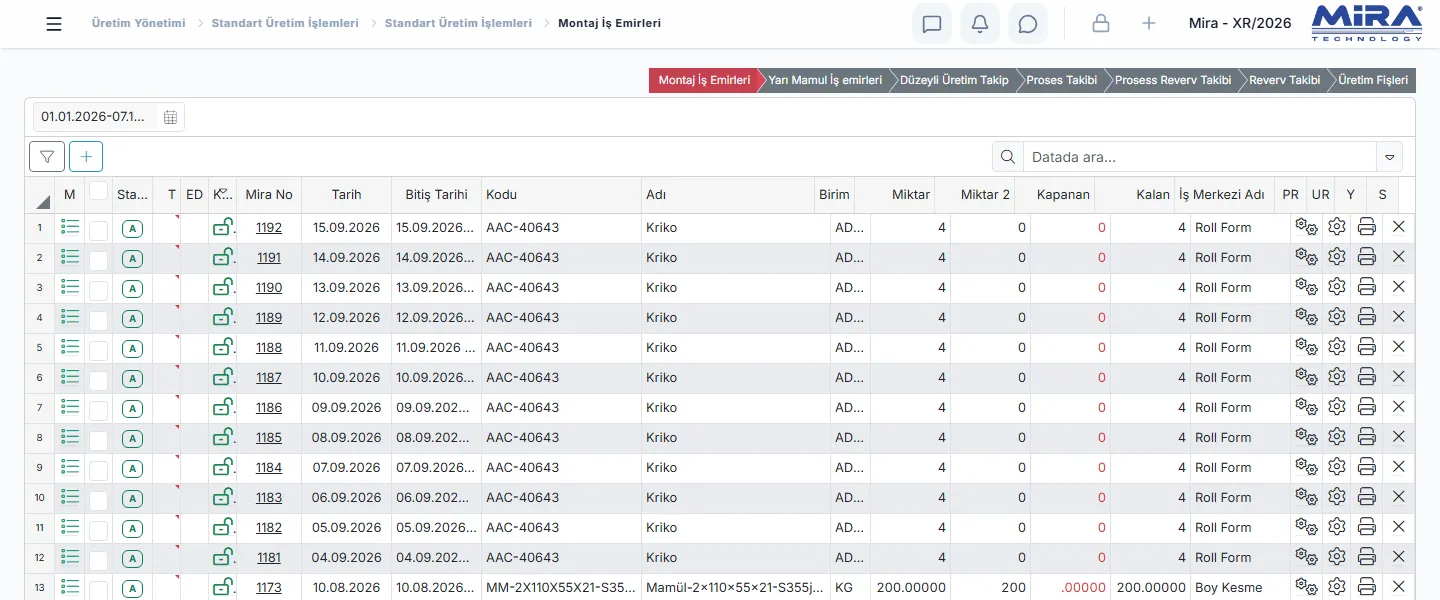Viewport: 1440px width, 600px height.
Task: Navigate to Üretim Yönetimi breadcrumb
Action: pyautogui.click(x=138, y=23)
